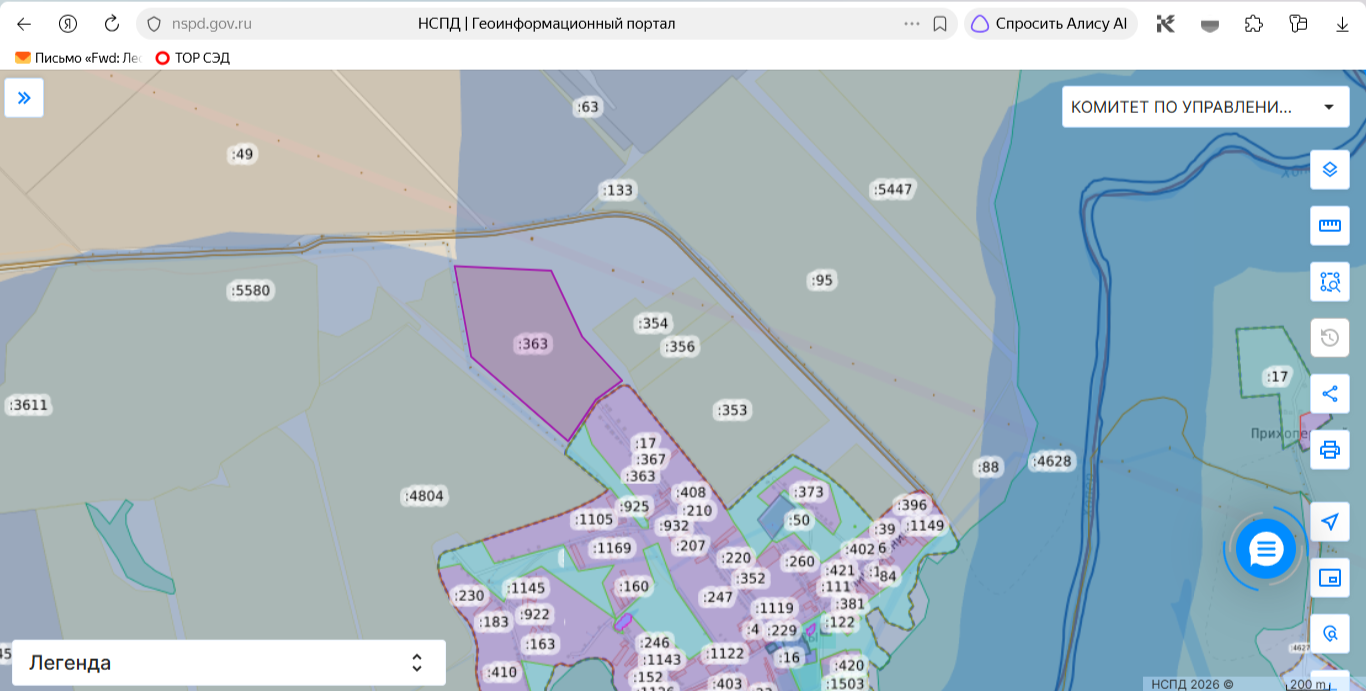Expand the Легенда panel
The height and width of the screenshot is (691, 1366).
(228, 663)
